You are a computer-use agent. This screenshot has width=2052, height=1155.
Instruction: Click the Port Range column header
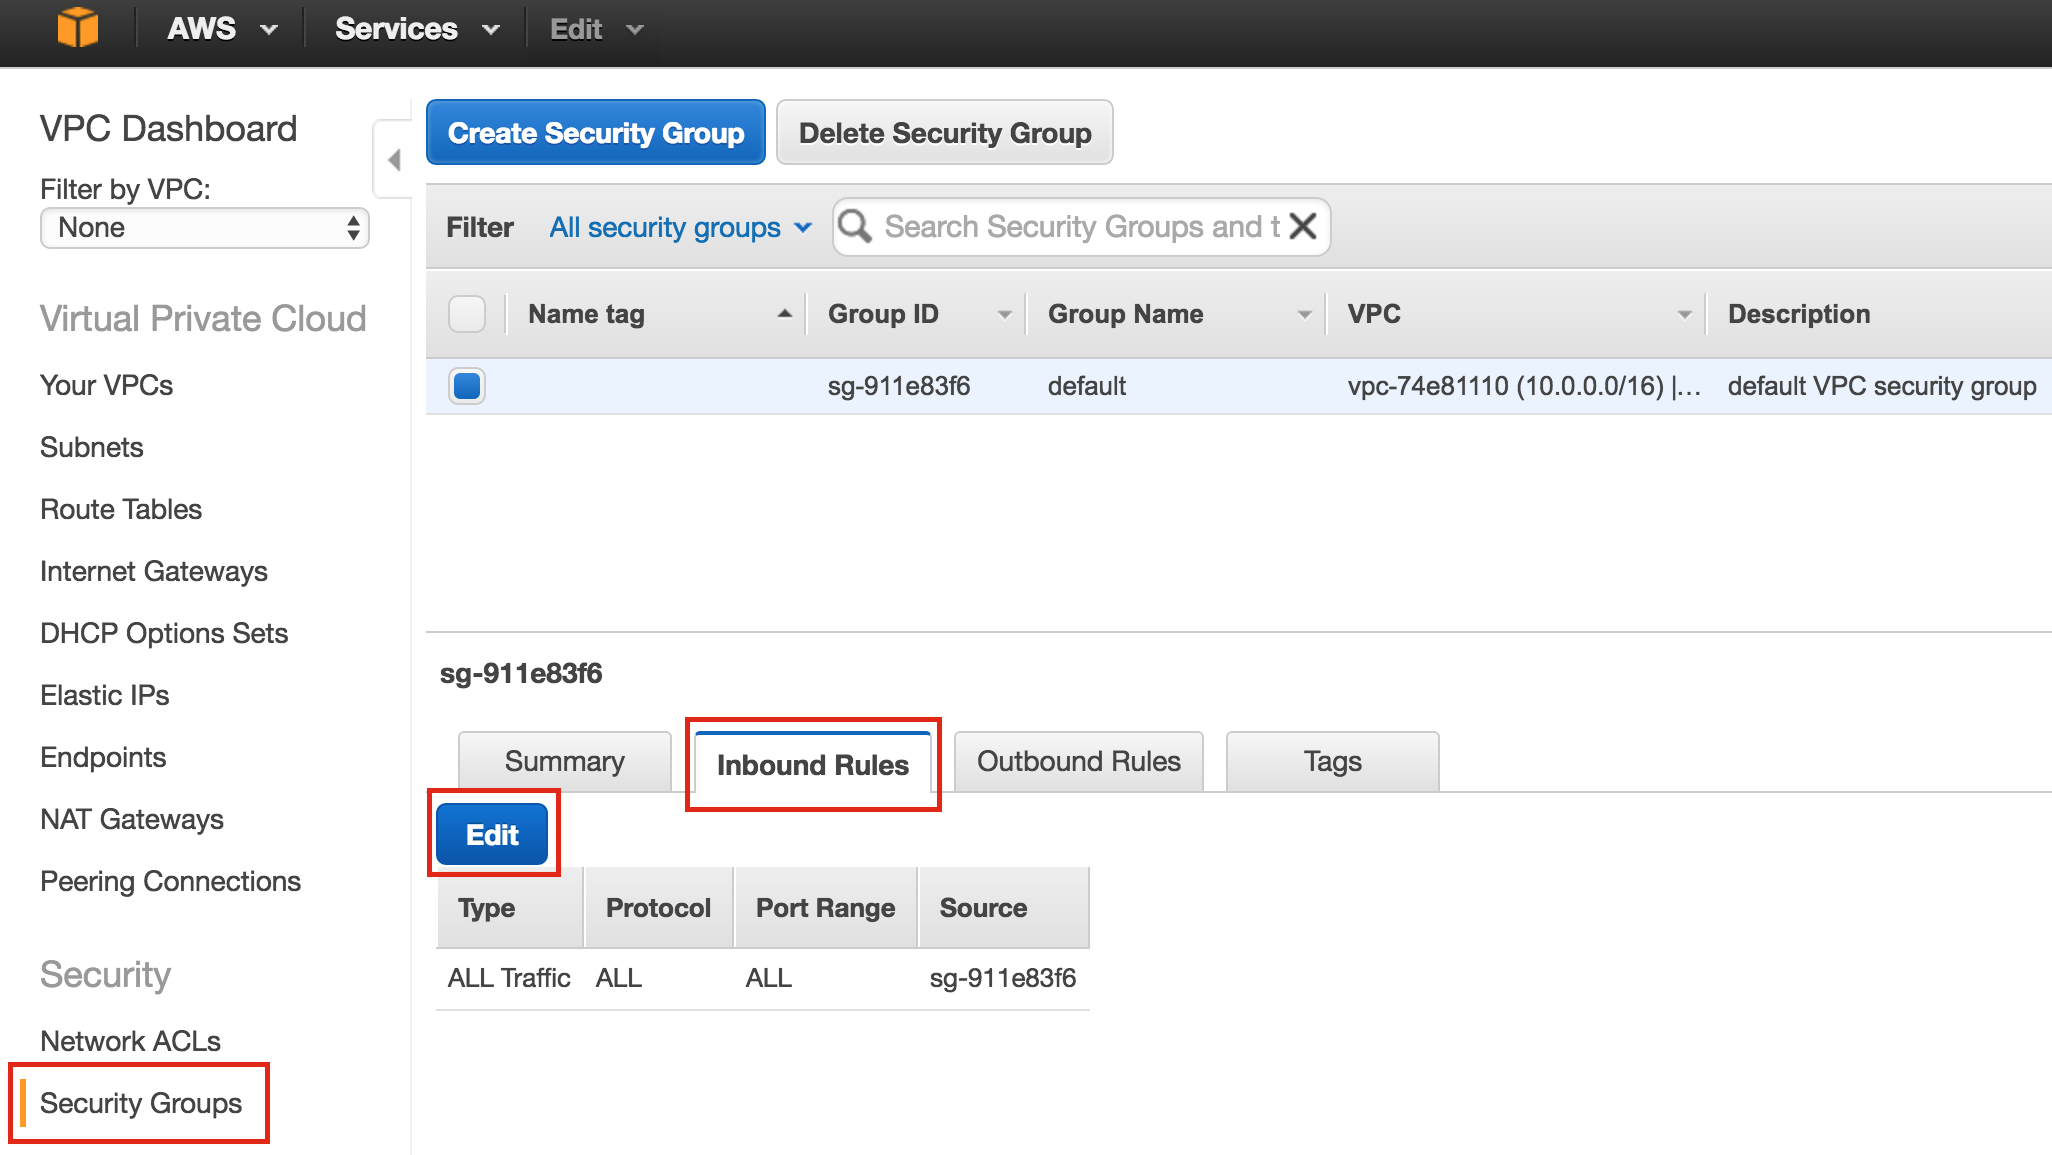[x=826, y=908]
